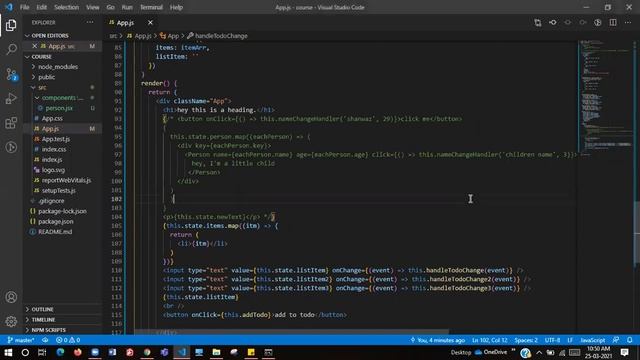Open Task View on taskbar
The height and width of the screenshot is (360, 640).
(x=42, y=352)
